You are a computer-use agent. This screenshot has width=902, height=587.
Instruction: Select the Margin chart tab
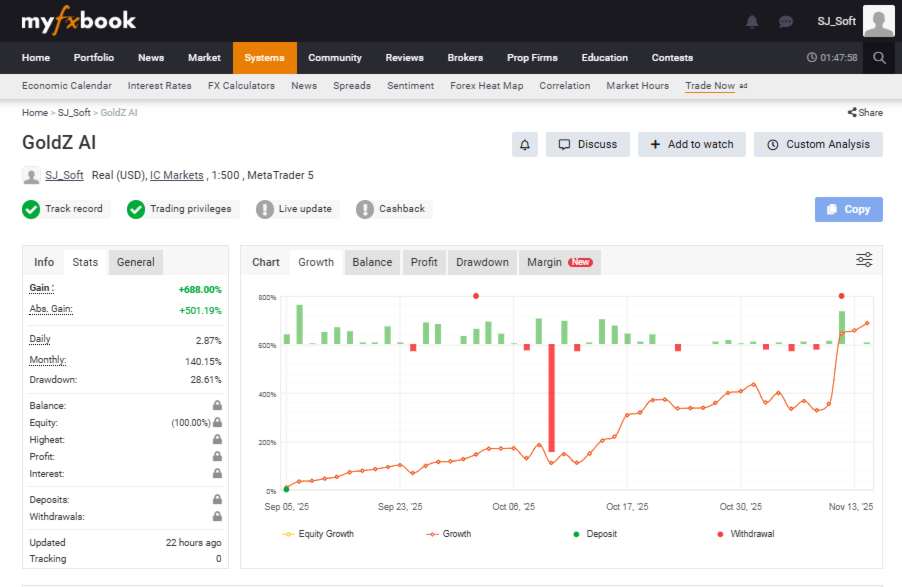(x=560, y=262)
